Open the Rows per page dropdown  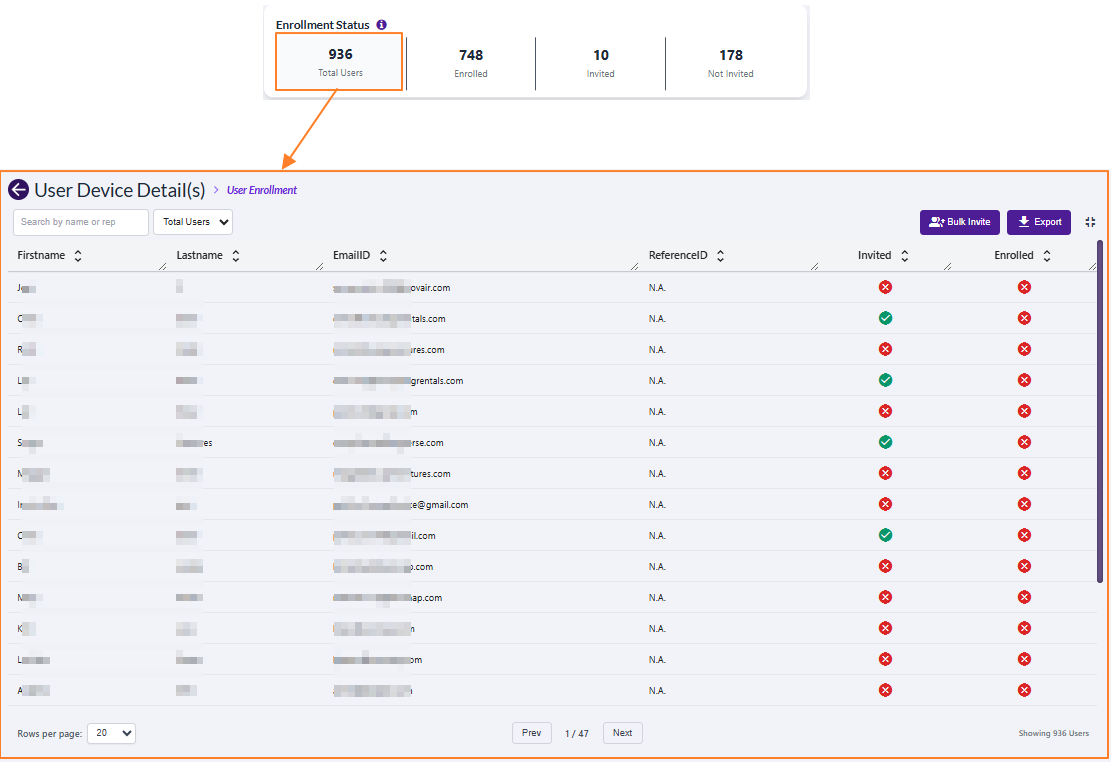click(x=111, y=733)
